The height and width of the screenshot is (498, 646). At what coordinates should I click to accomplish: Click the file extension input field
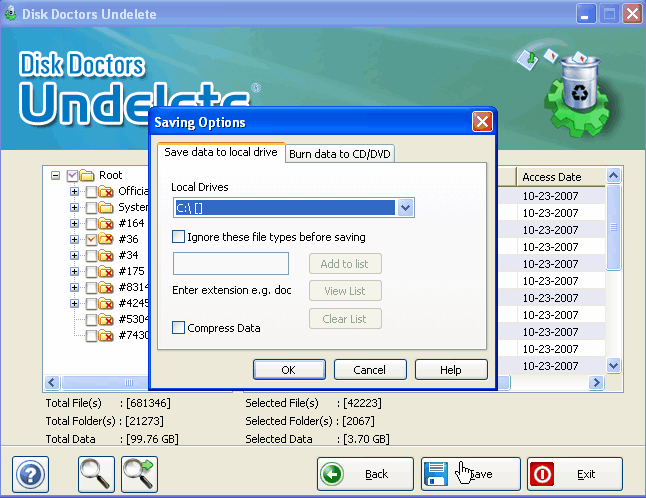(x=231, y=264)
